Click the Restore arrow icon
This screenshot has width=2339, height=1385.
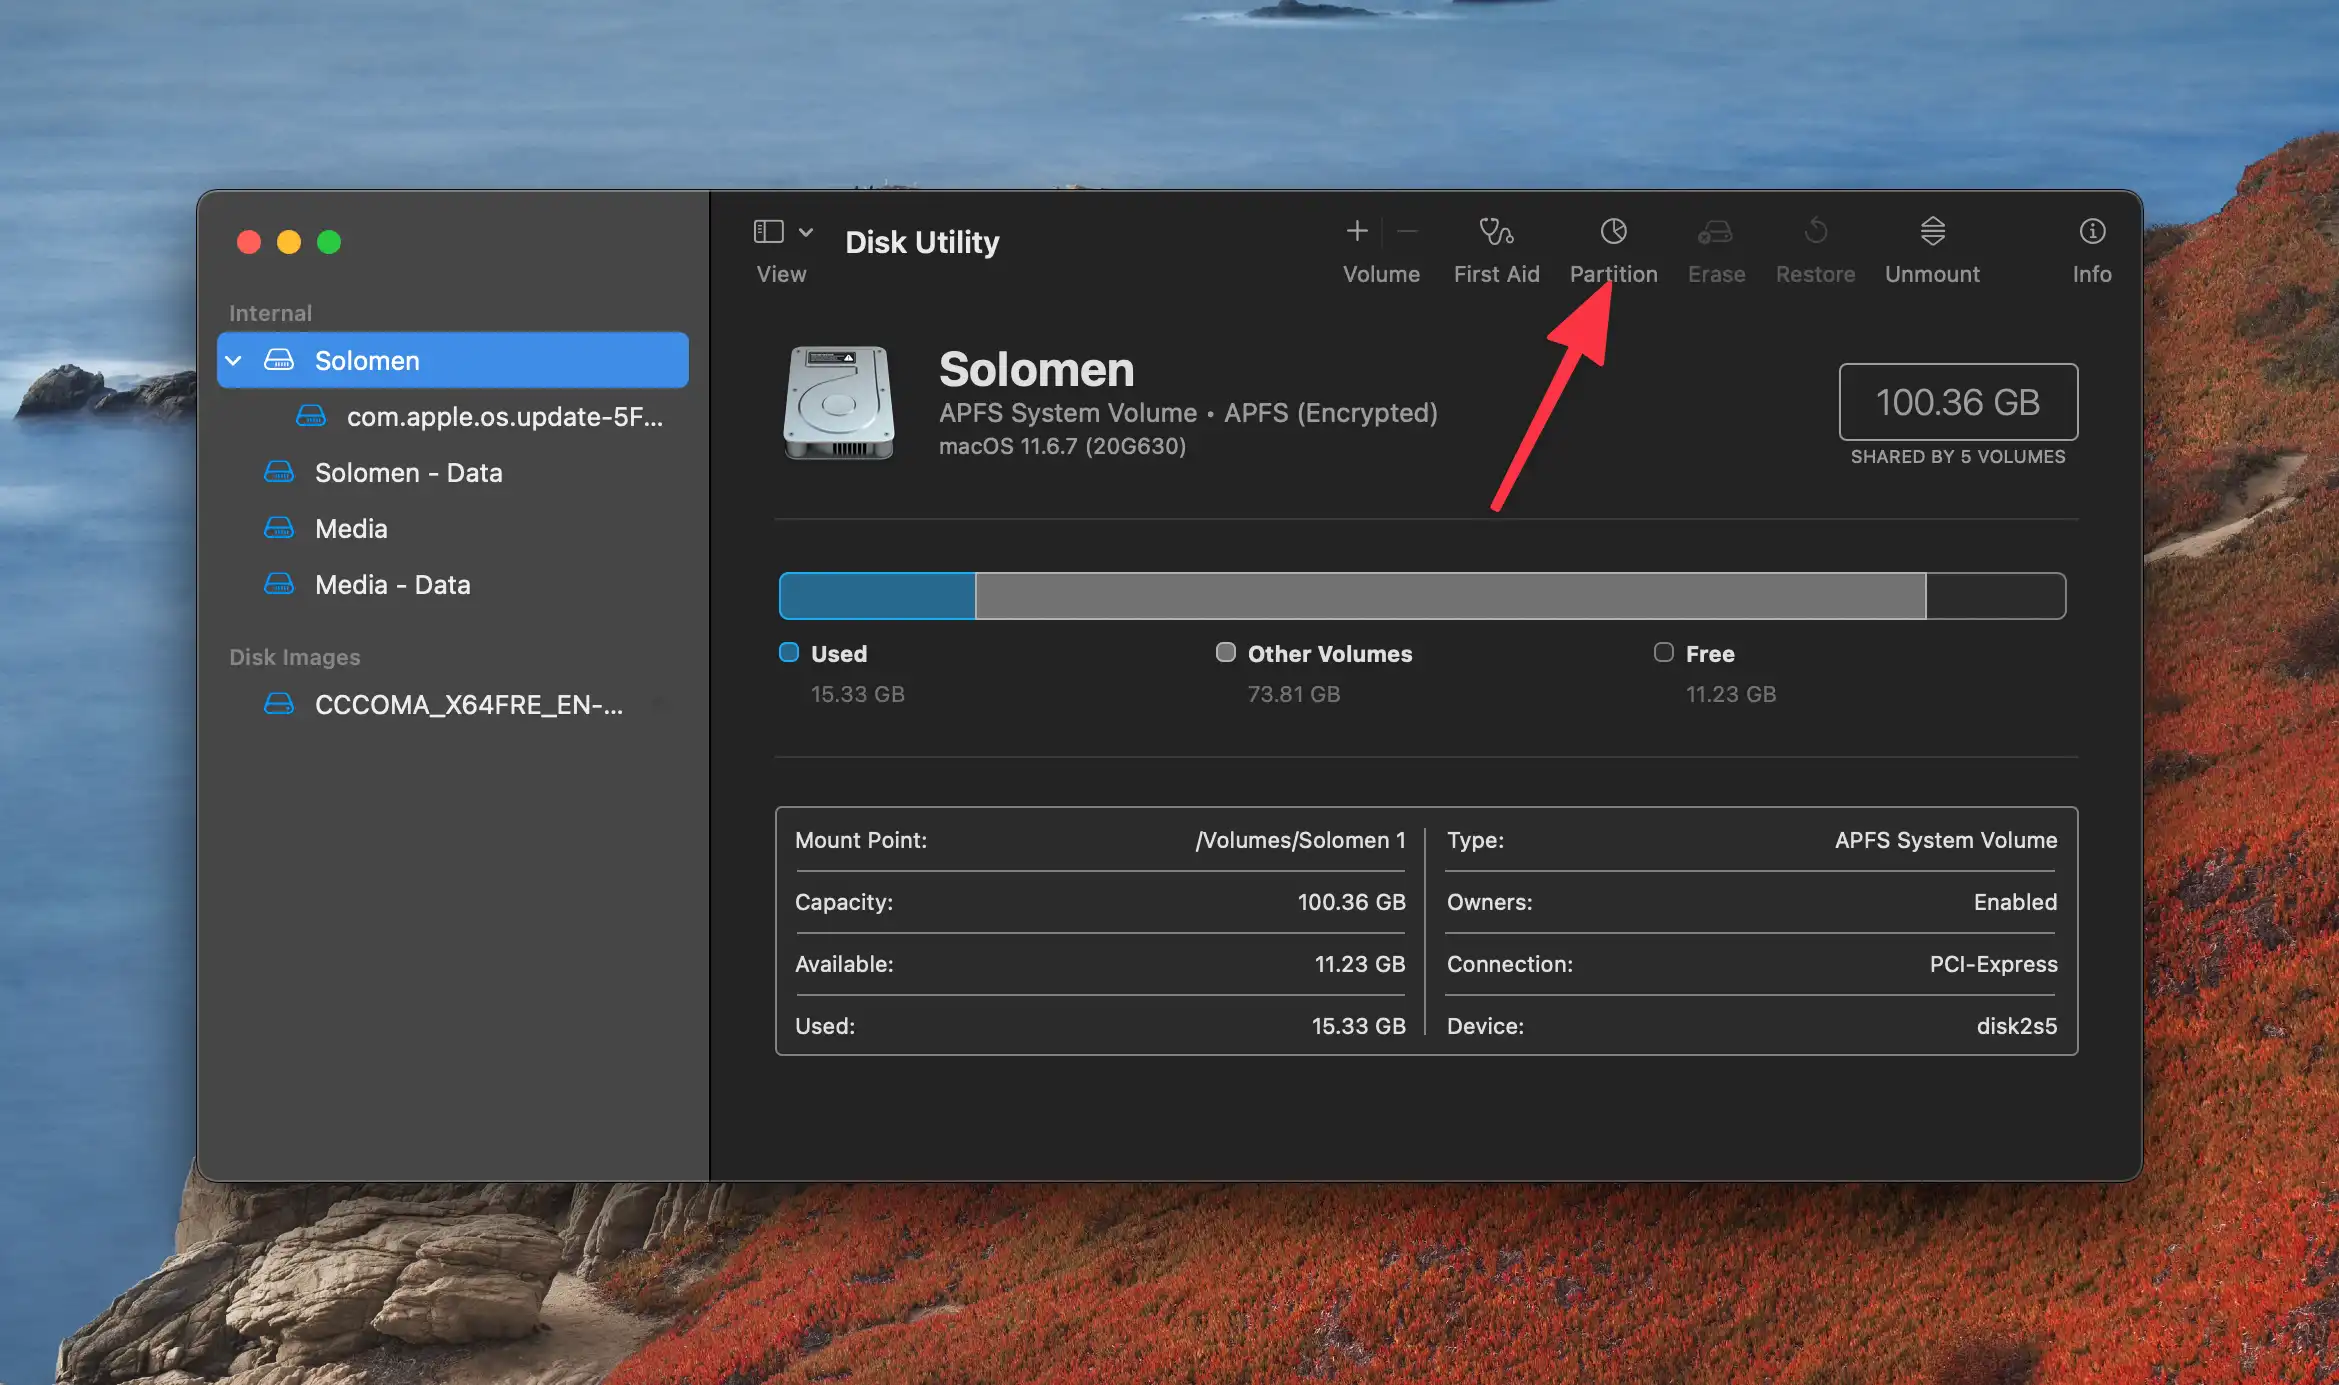click(1815, 231)
